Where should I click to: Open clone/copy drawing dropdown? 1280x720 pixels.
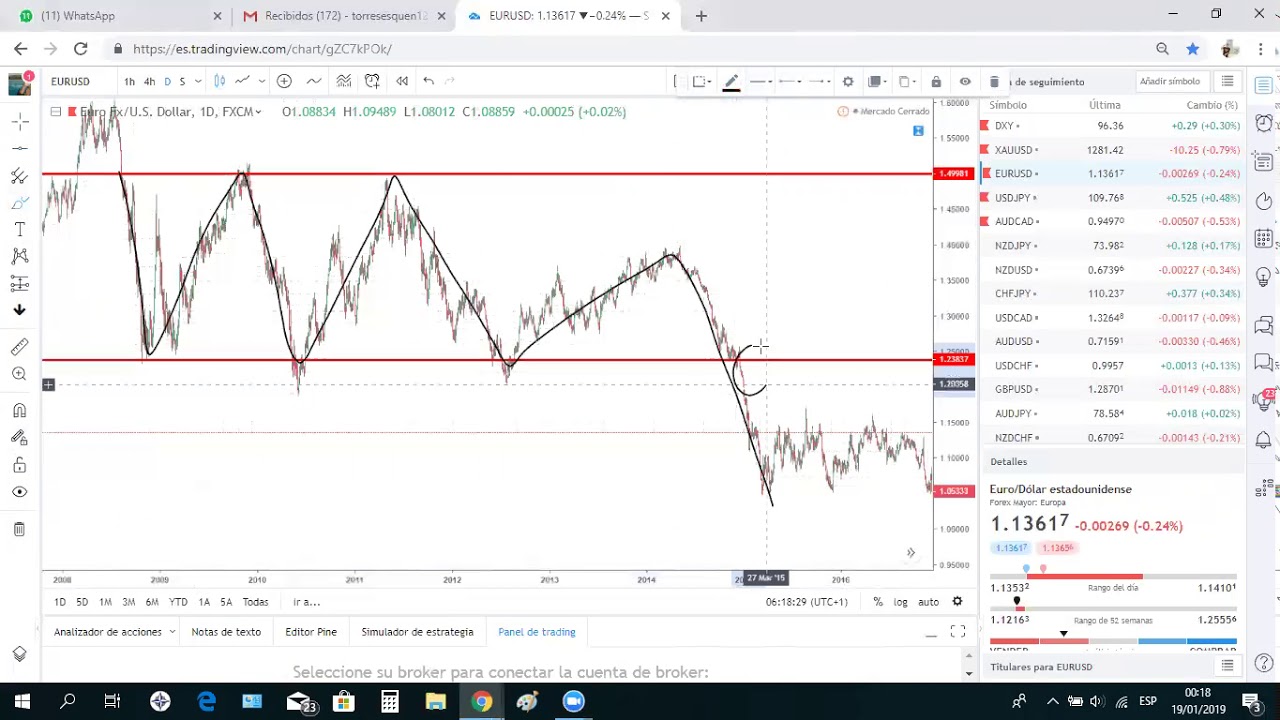[907, 82]
